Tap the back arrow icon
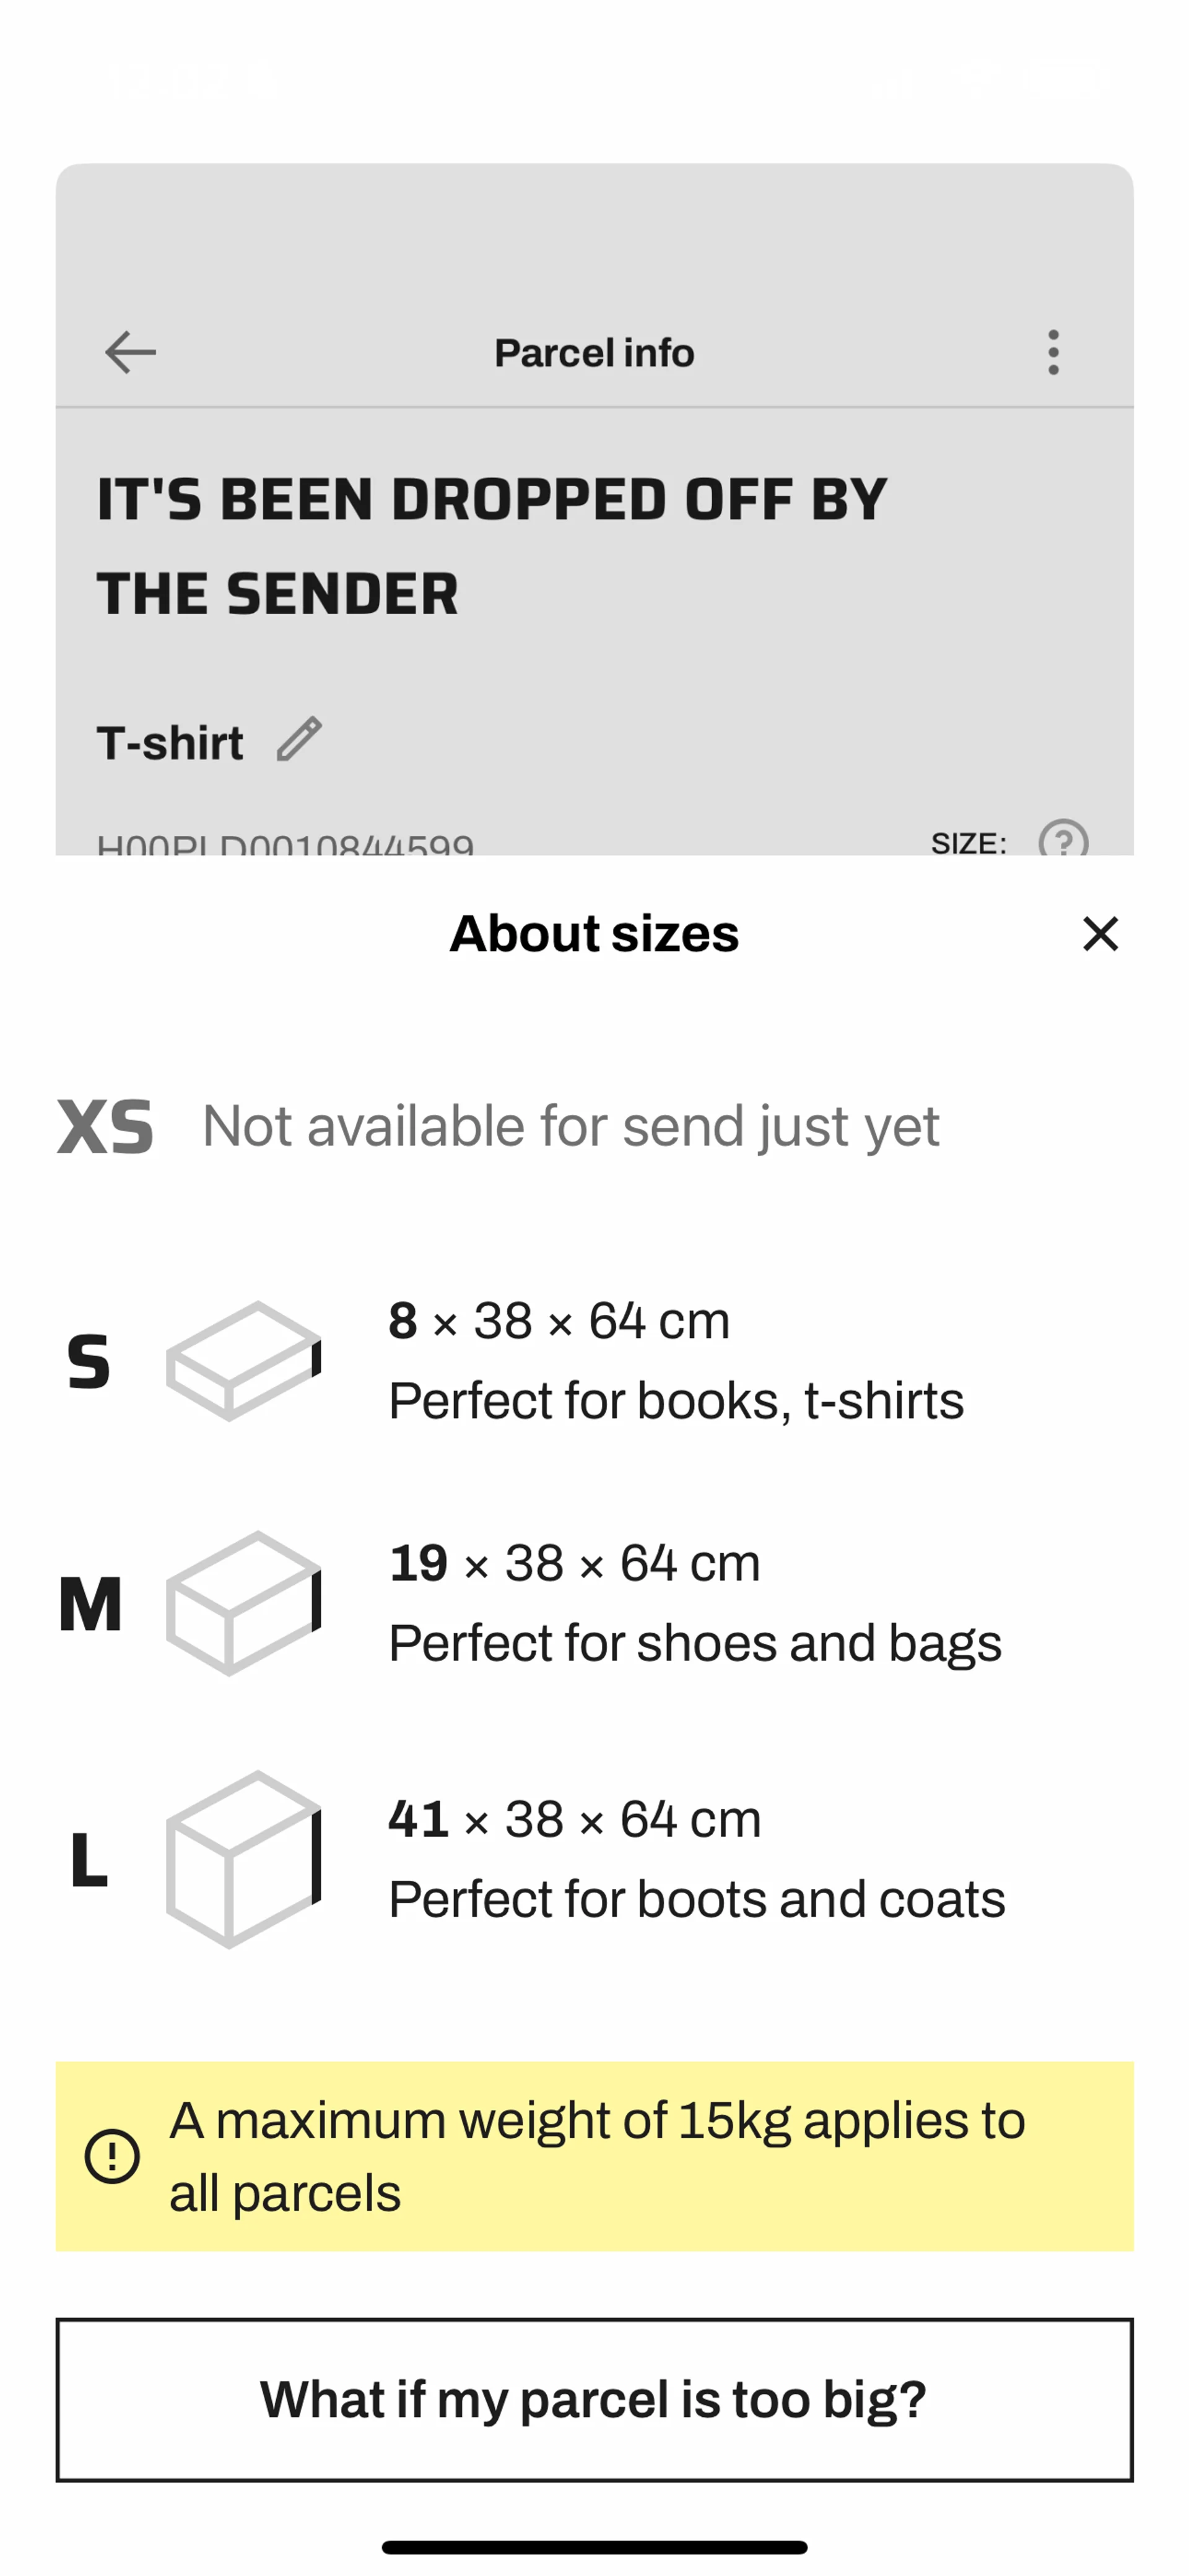 click(130, 352)
